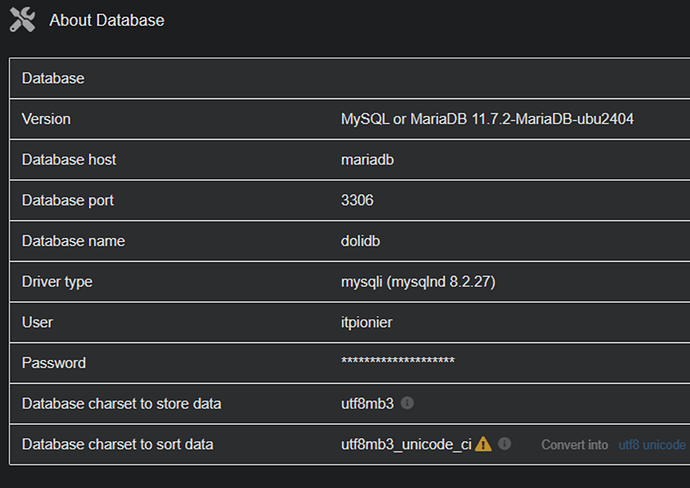Click the 3306 port value
The height and width of the screenshot is (488, 690).
357,200
